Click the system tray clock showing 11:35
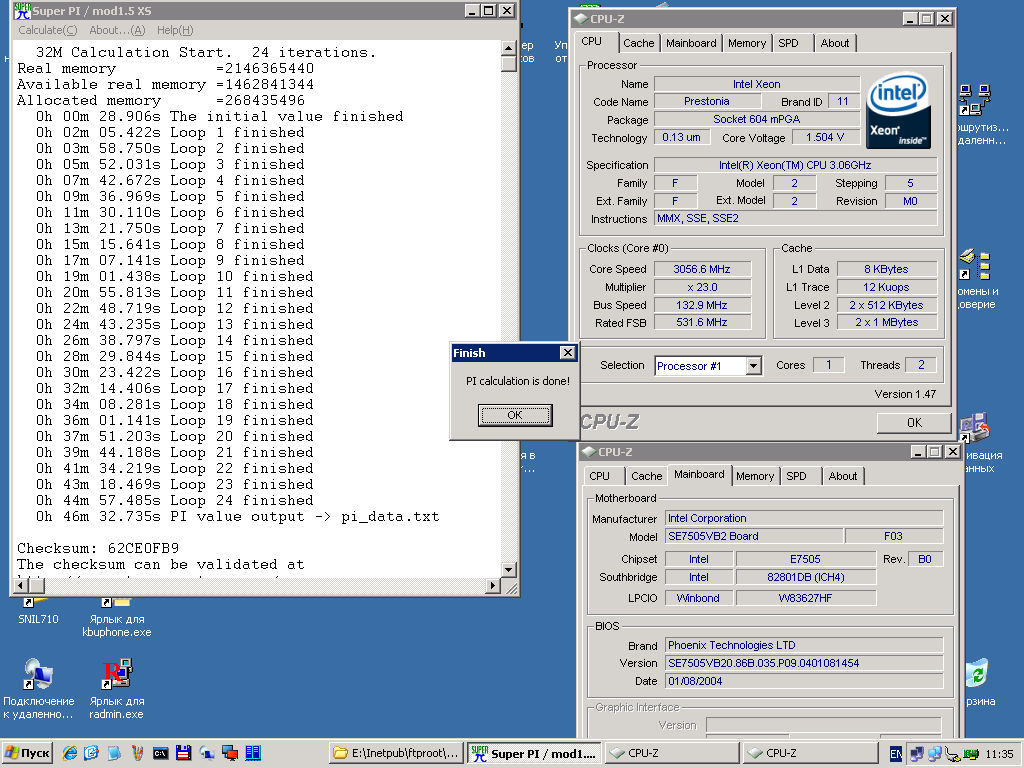1024x768 pixels. click(x=999, y=754)
